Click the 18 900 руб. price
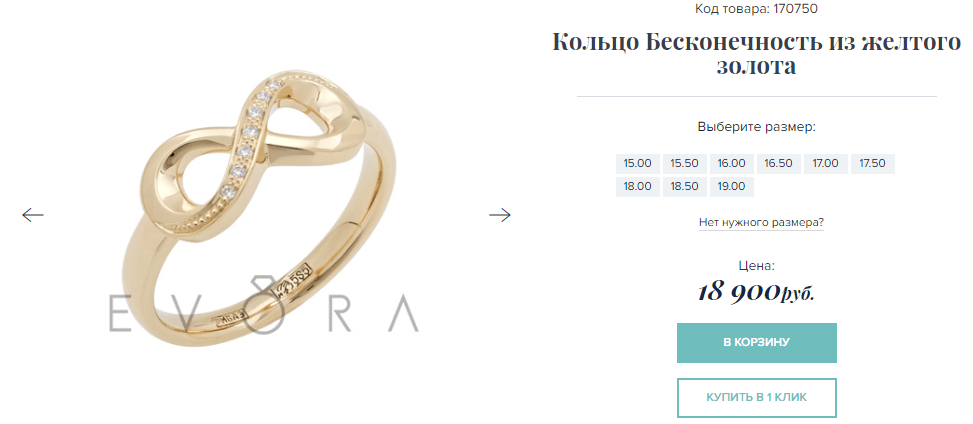This screenshot has height=424, width=973. (x=756, y=292)
